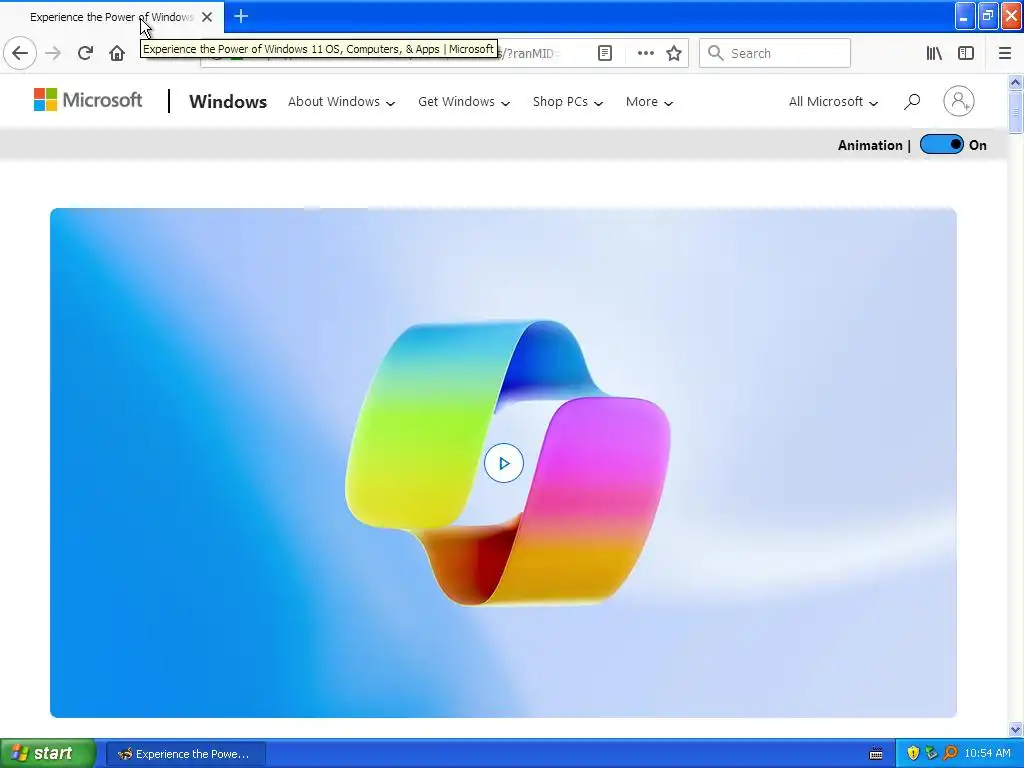Click the address bar URL text
The width and height of the screenshot is (1024, 768).
[x=528, y=54]
